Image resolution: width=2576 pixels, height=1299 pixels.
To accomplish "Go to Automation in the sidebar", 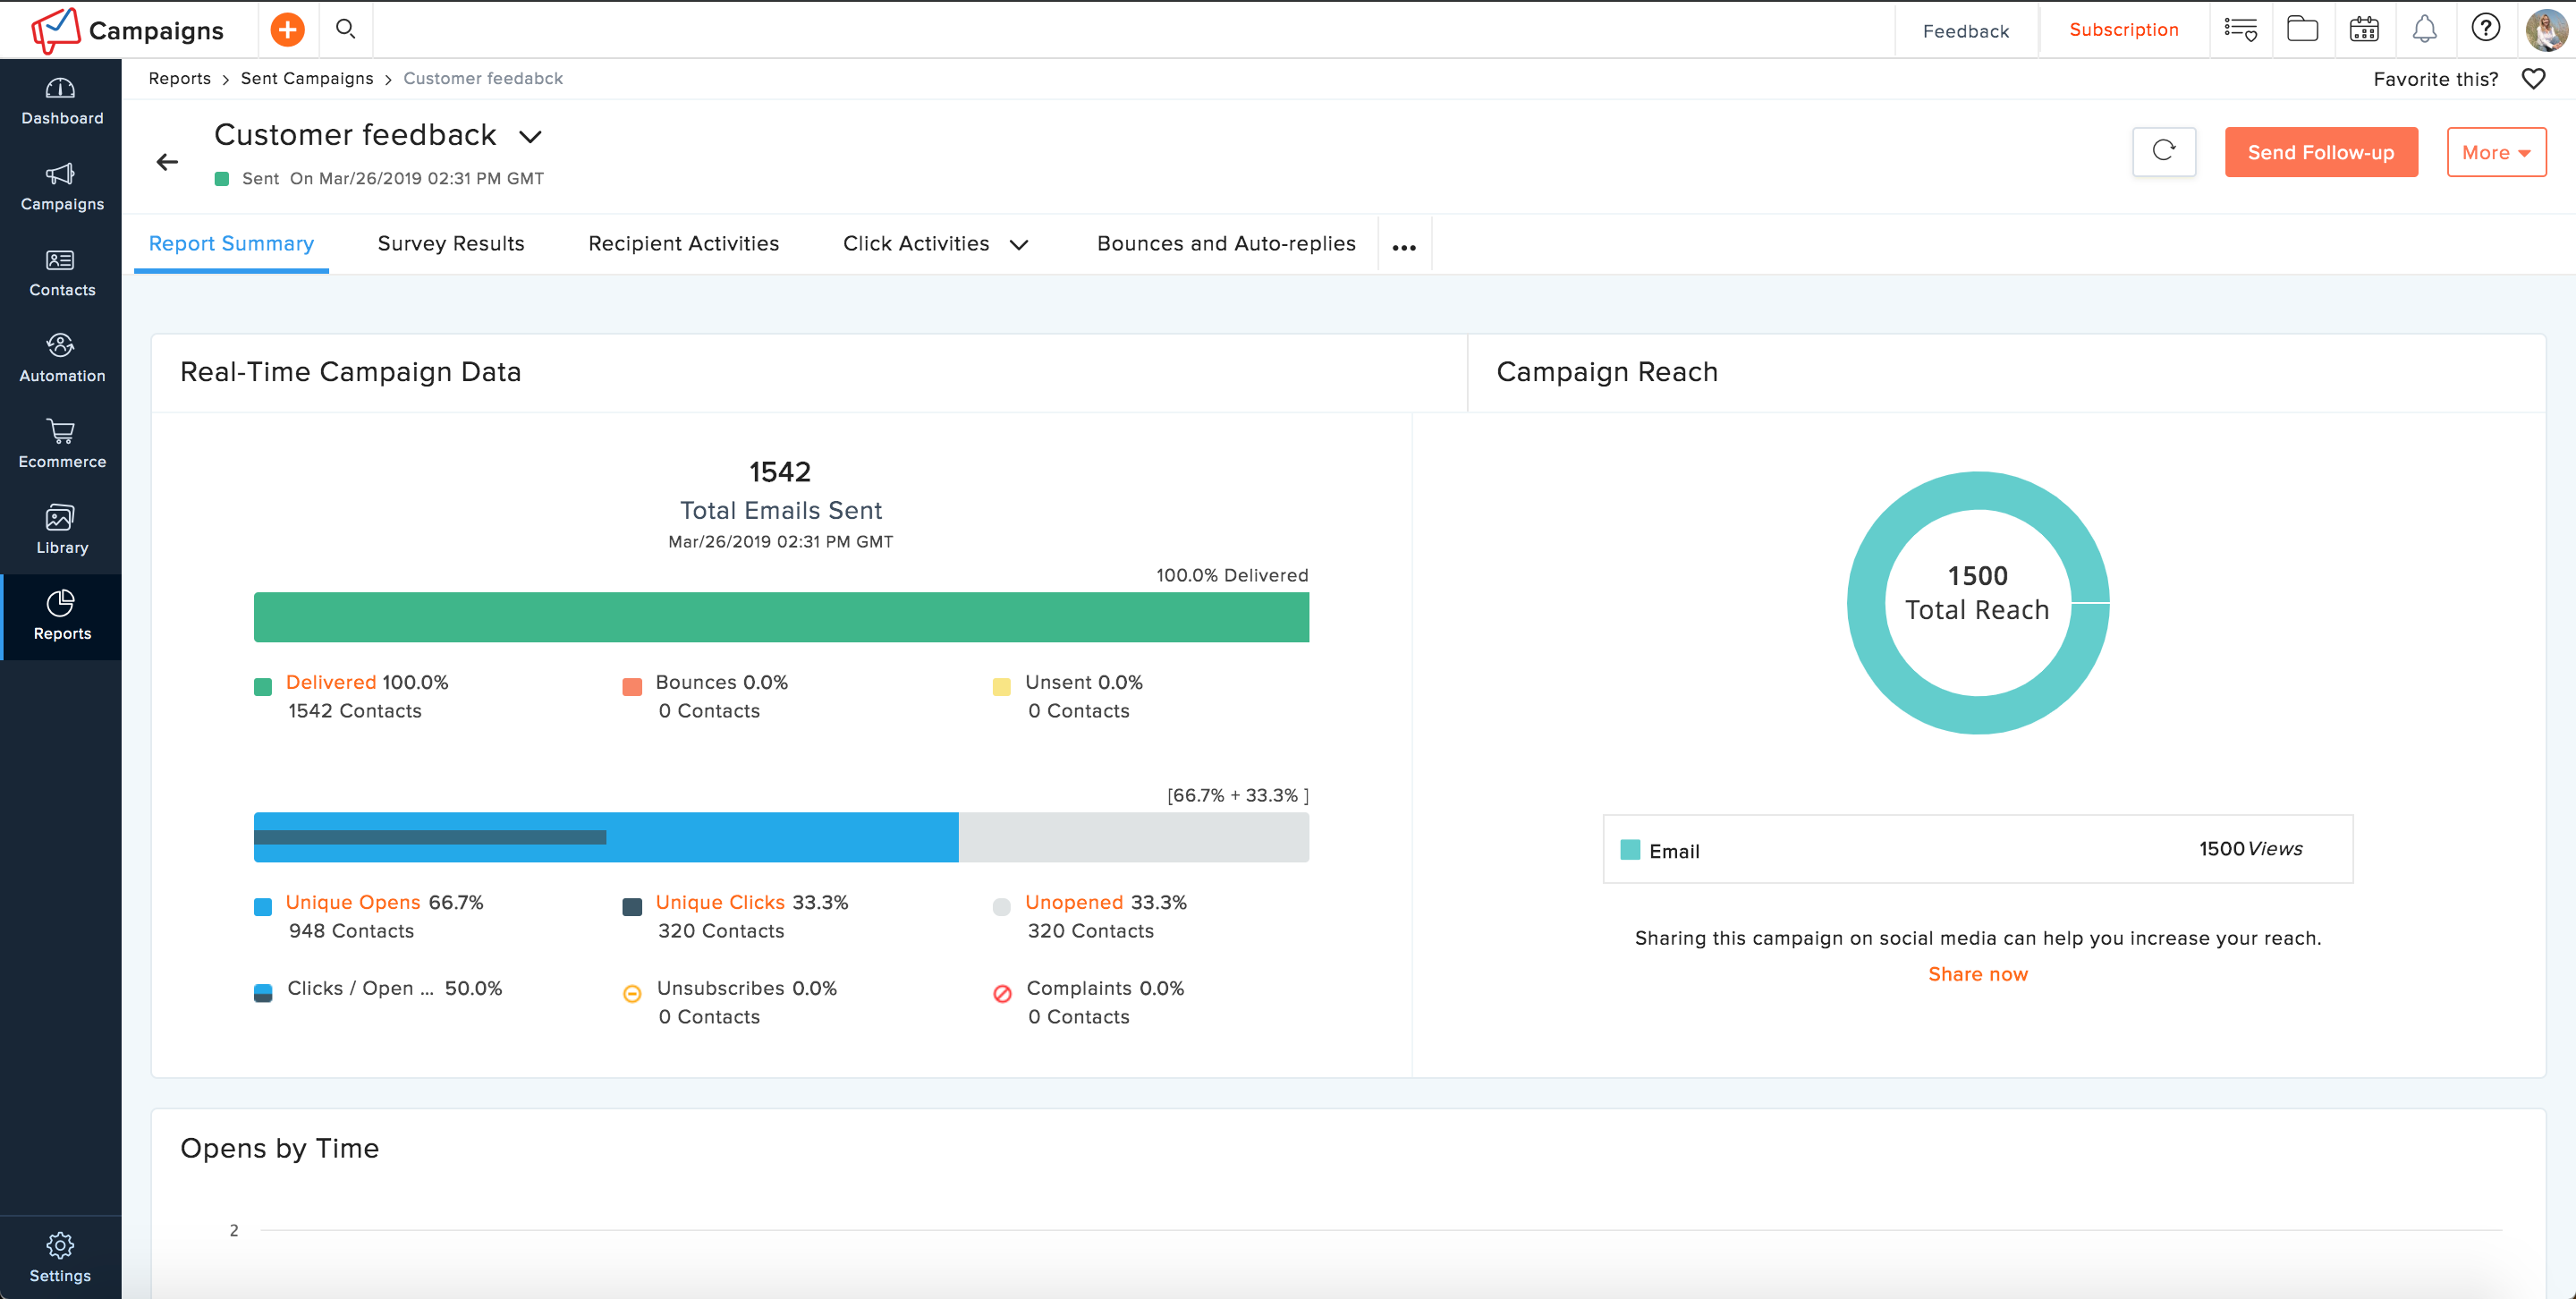I will click(x=61, y=358).
